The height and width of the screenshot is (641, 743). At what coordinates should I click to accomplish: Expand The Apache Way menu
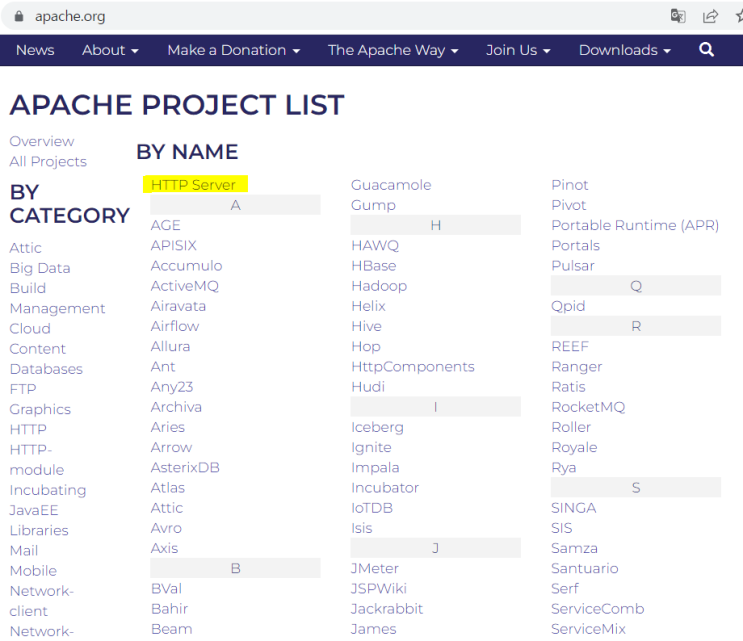pos(393,50)
